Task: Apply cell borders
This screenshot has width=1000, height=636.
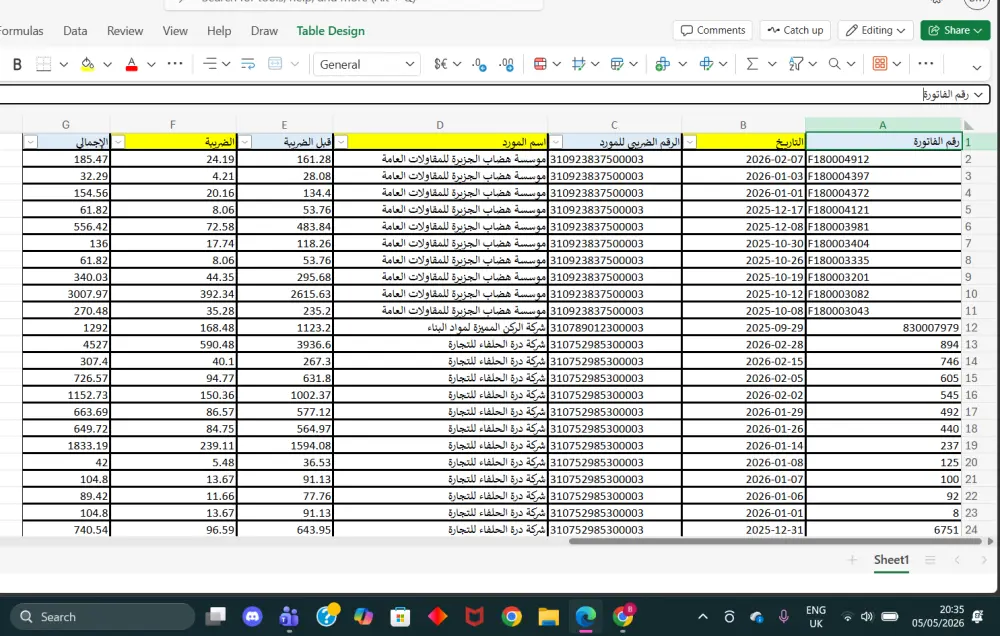Action: click(x=43, y=64)
